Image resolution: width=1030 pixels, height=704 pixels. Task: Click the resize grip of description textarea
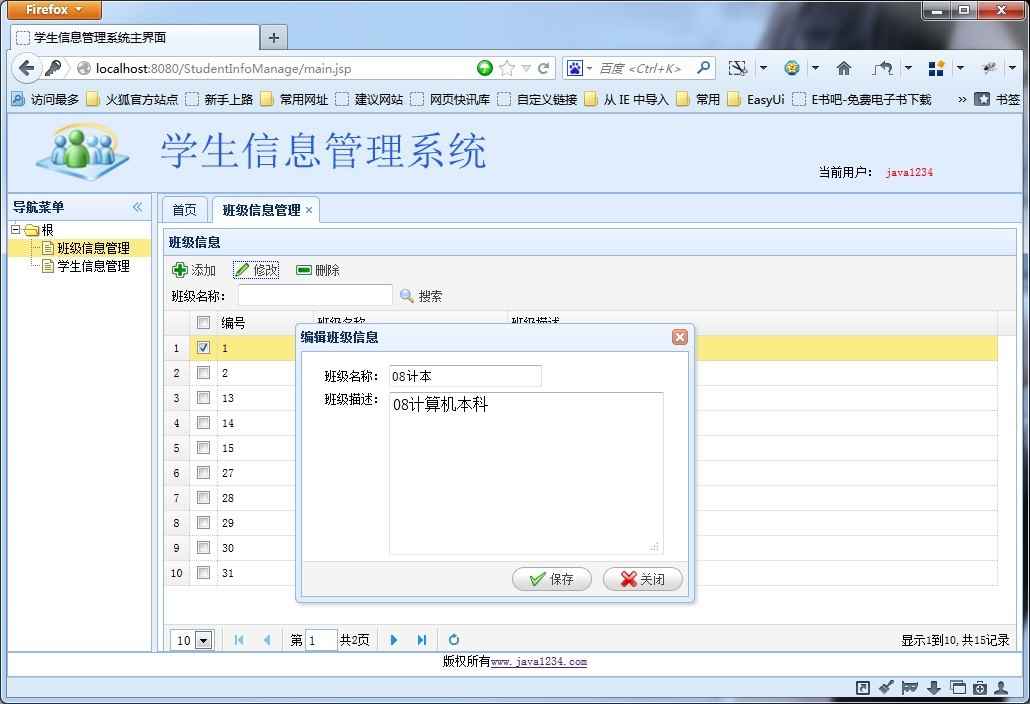654,546
